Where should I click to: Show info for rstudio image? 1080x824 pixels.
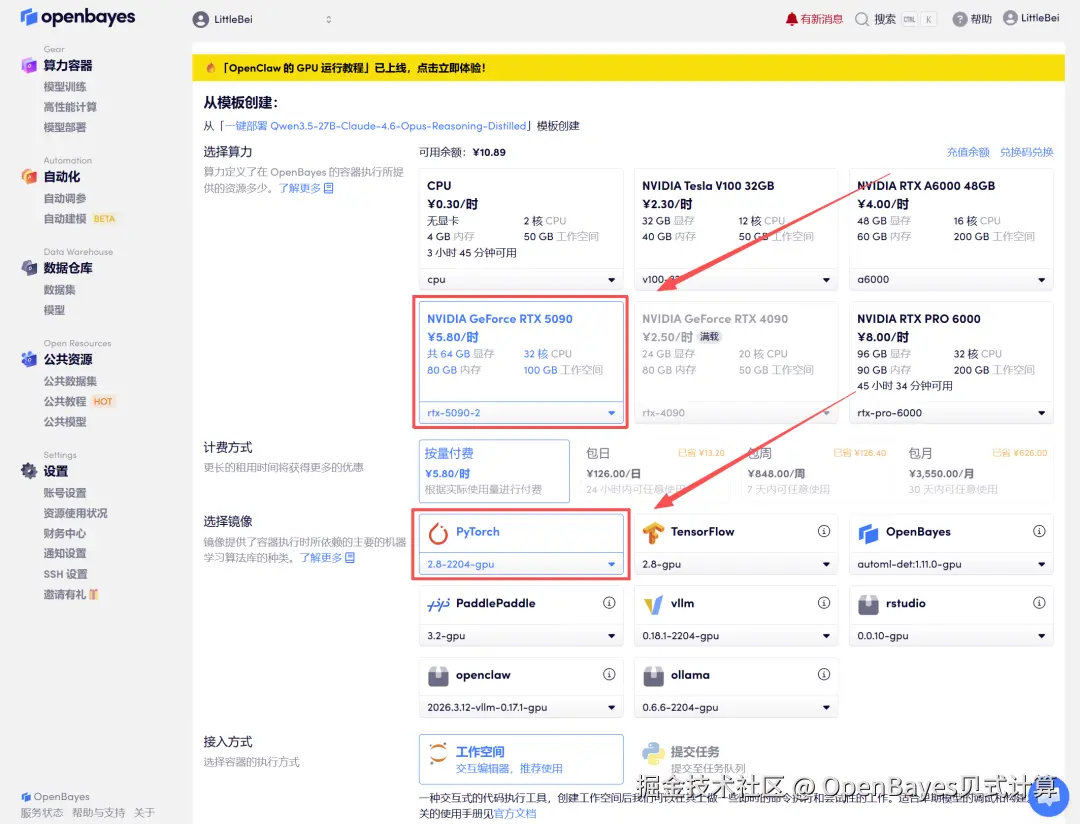click(x=1039, y=603)
